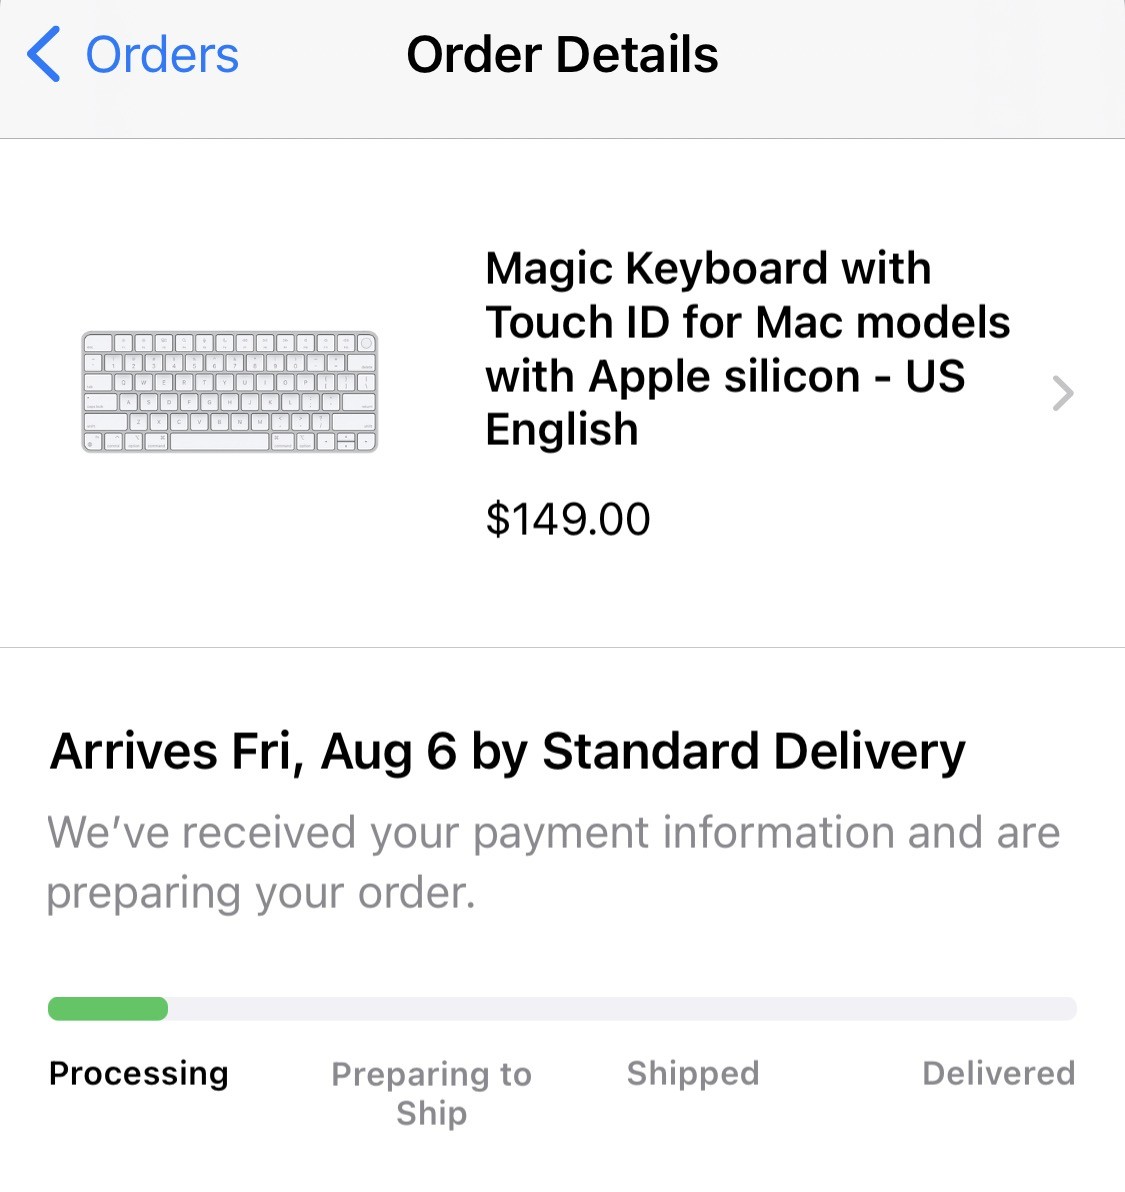Open the Magic Keyboard product thumbnail
1125x1192 pixels.
coord(230,392)
